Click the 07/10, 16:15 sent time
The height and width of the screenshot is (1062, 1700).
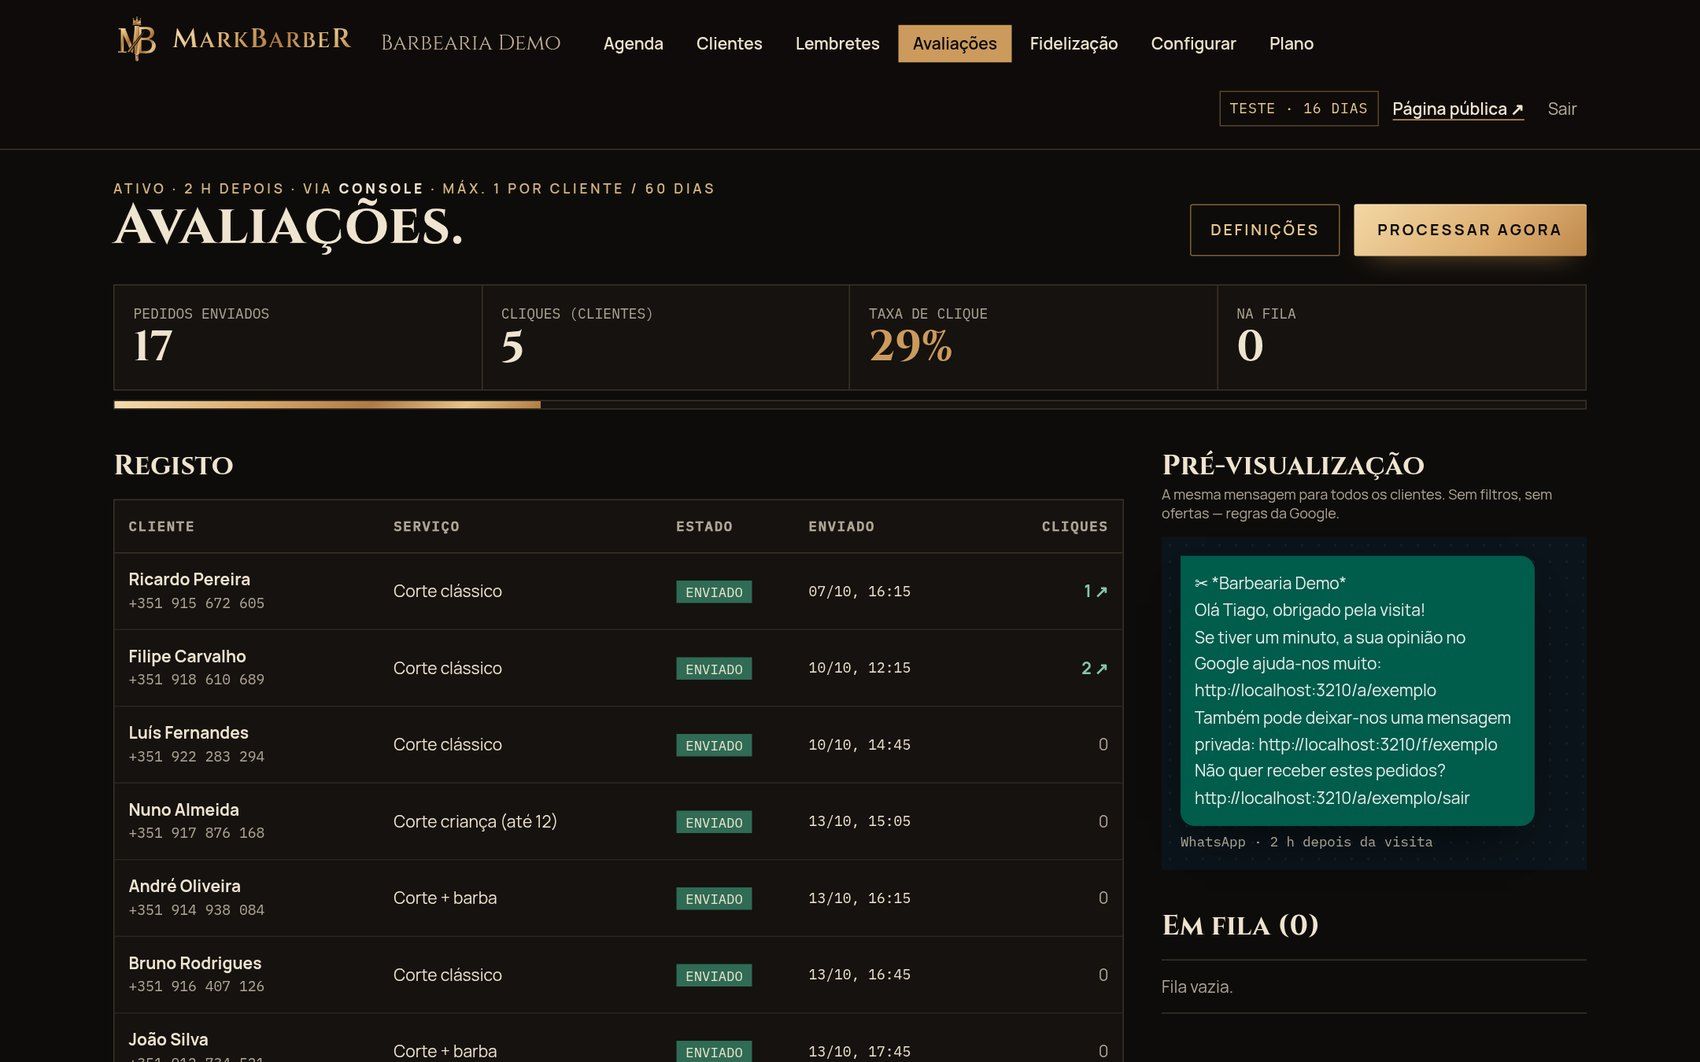click(x=859, y=592)
